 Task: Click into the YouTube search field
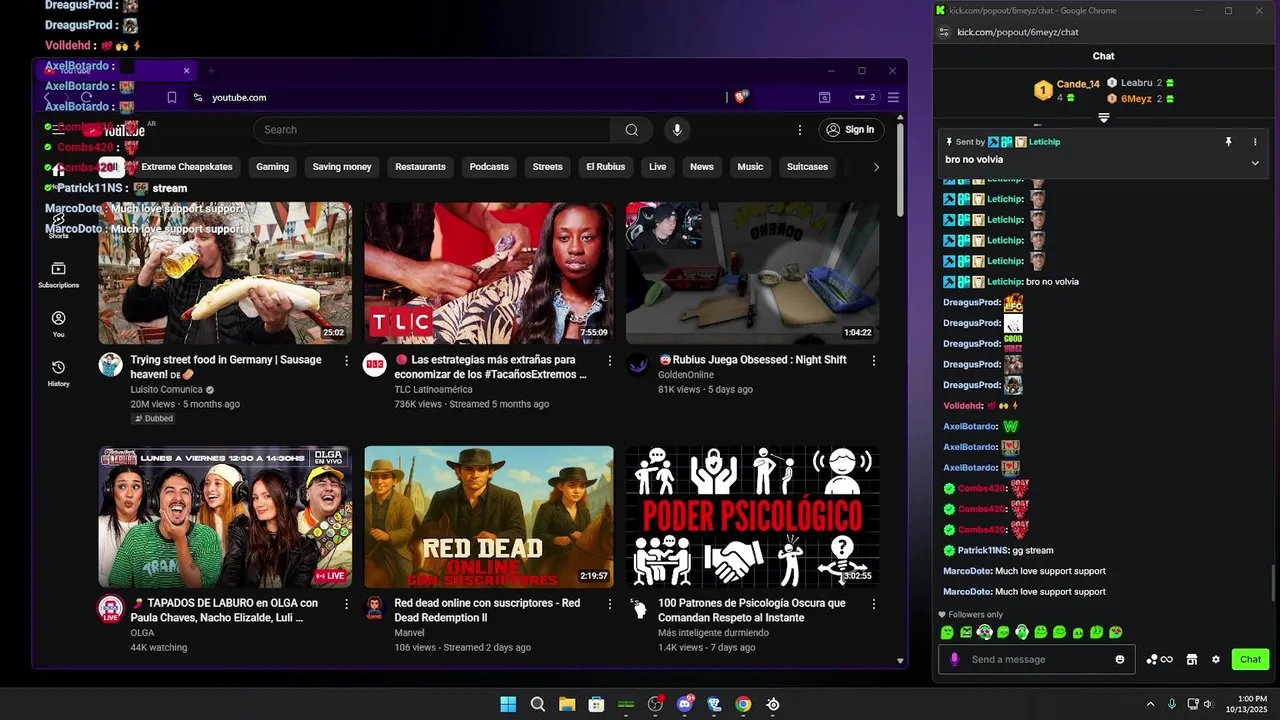coord(432,130)
